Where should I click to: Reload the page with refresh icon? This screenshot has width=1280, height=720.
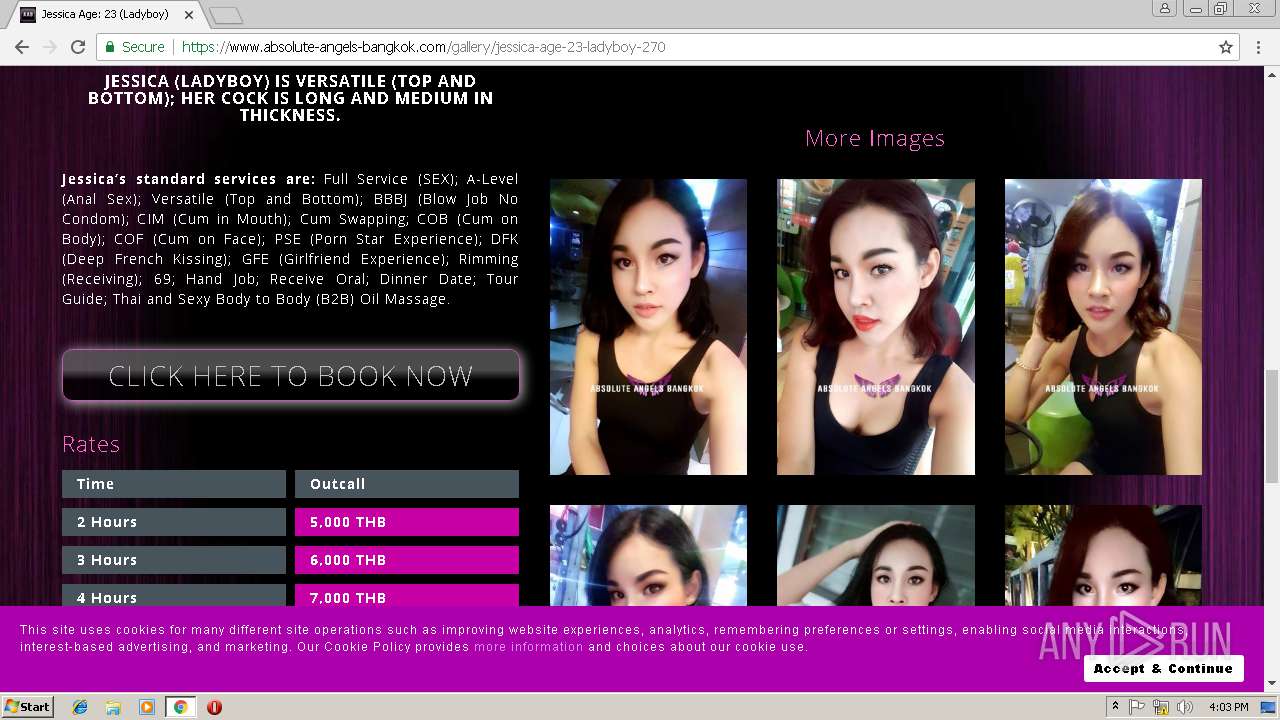coord(78,47)
